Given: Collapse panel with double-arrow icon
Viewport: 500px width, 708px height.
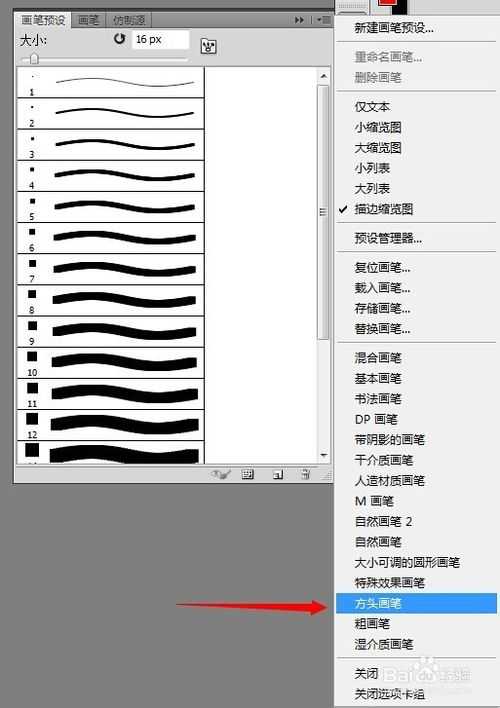Looking at the screenshot, I should coord(299,20).
